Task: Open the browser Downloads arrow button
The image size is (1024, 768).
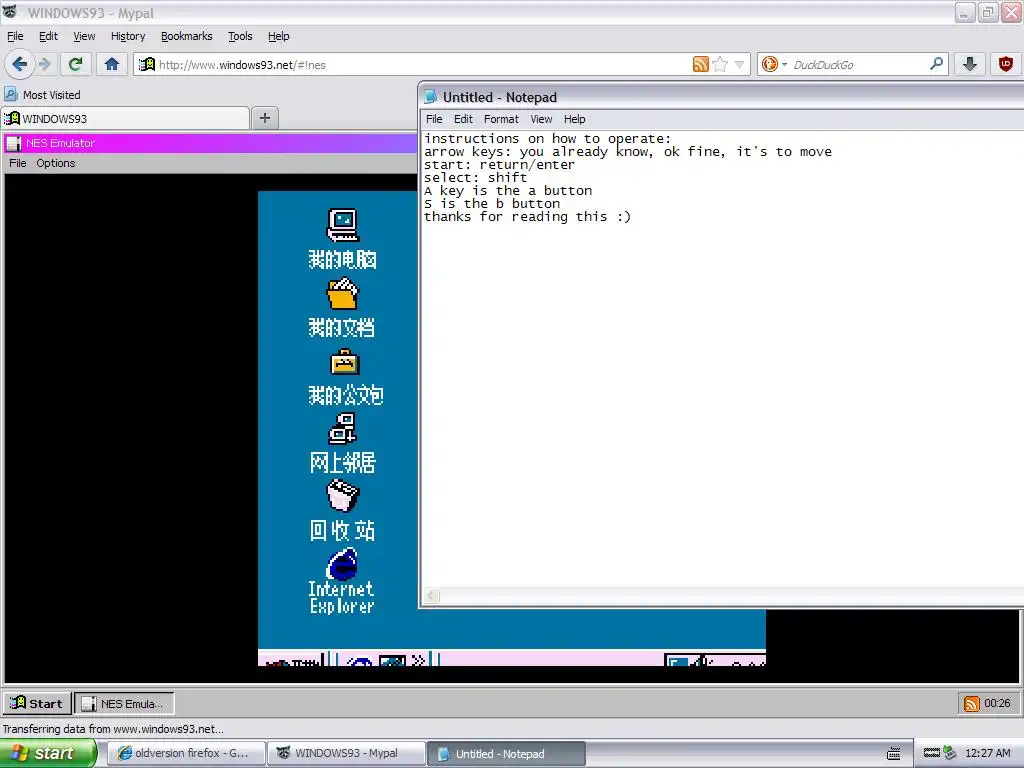Action: coord(970,64)
